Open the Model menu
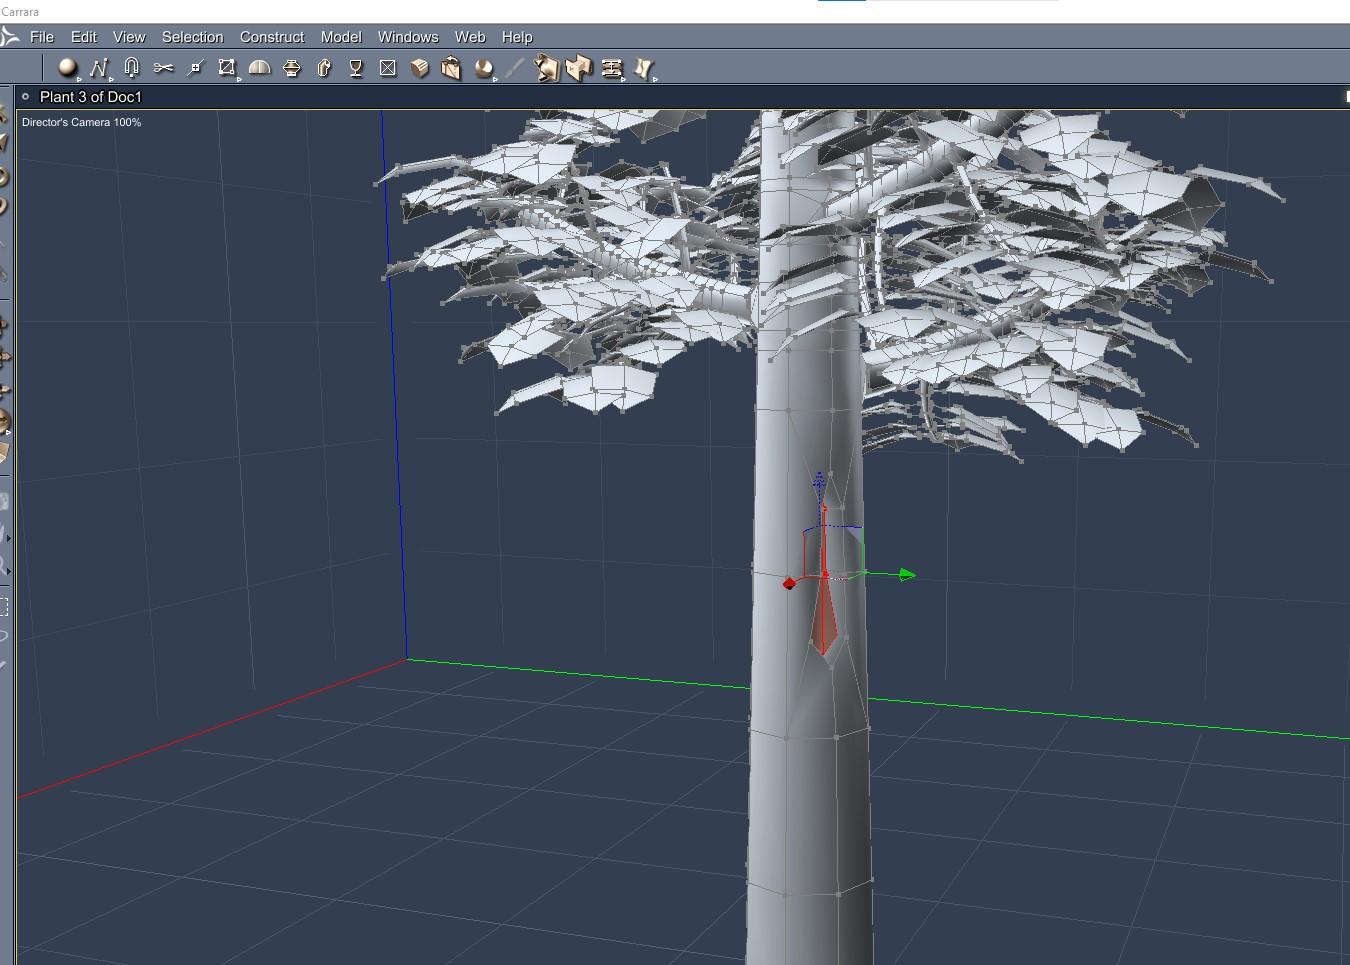Screen dimensions: 1350x965 (x=341, y=37)
